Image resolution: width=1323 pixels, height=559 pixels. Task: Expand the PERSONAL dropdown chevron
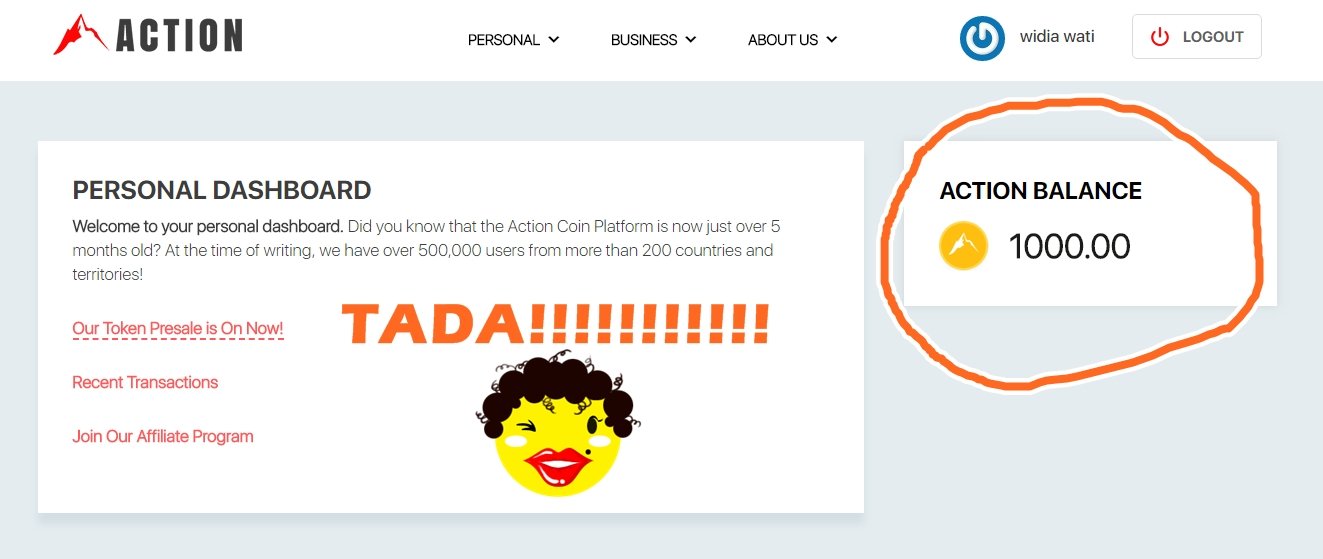(554, 40)
